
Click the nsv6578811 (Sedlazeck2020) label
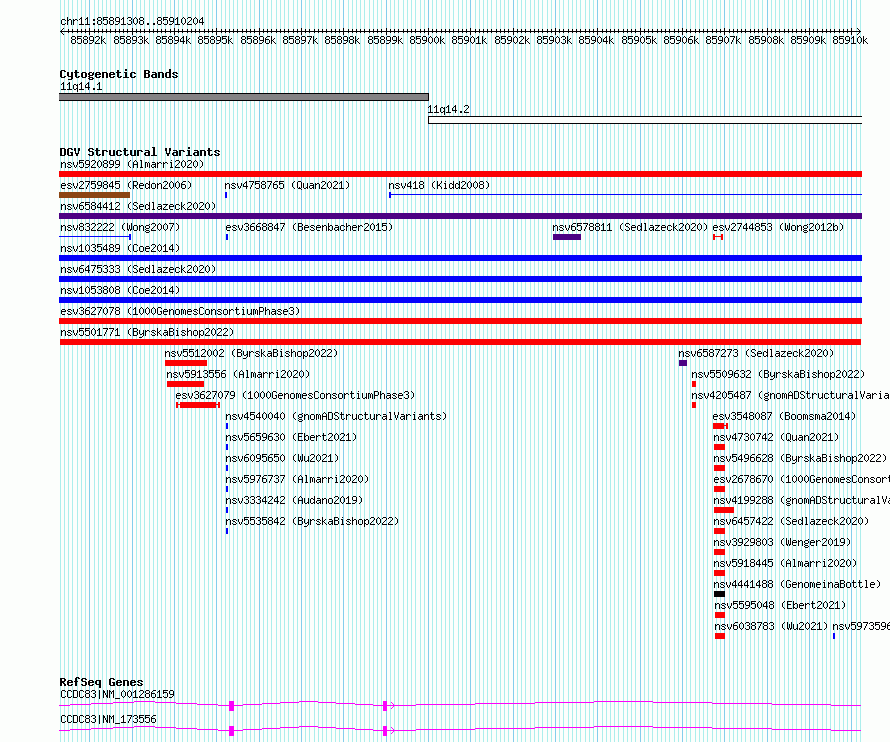pyautogui.click(x=630, y=228)
